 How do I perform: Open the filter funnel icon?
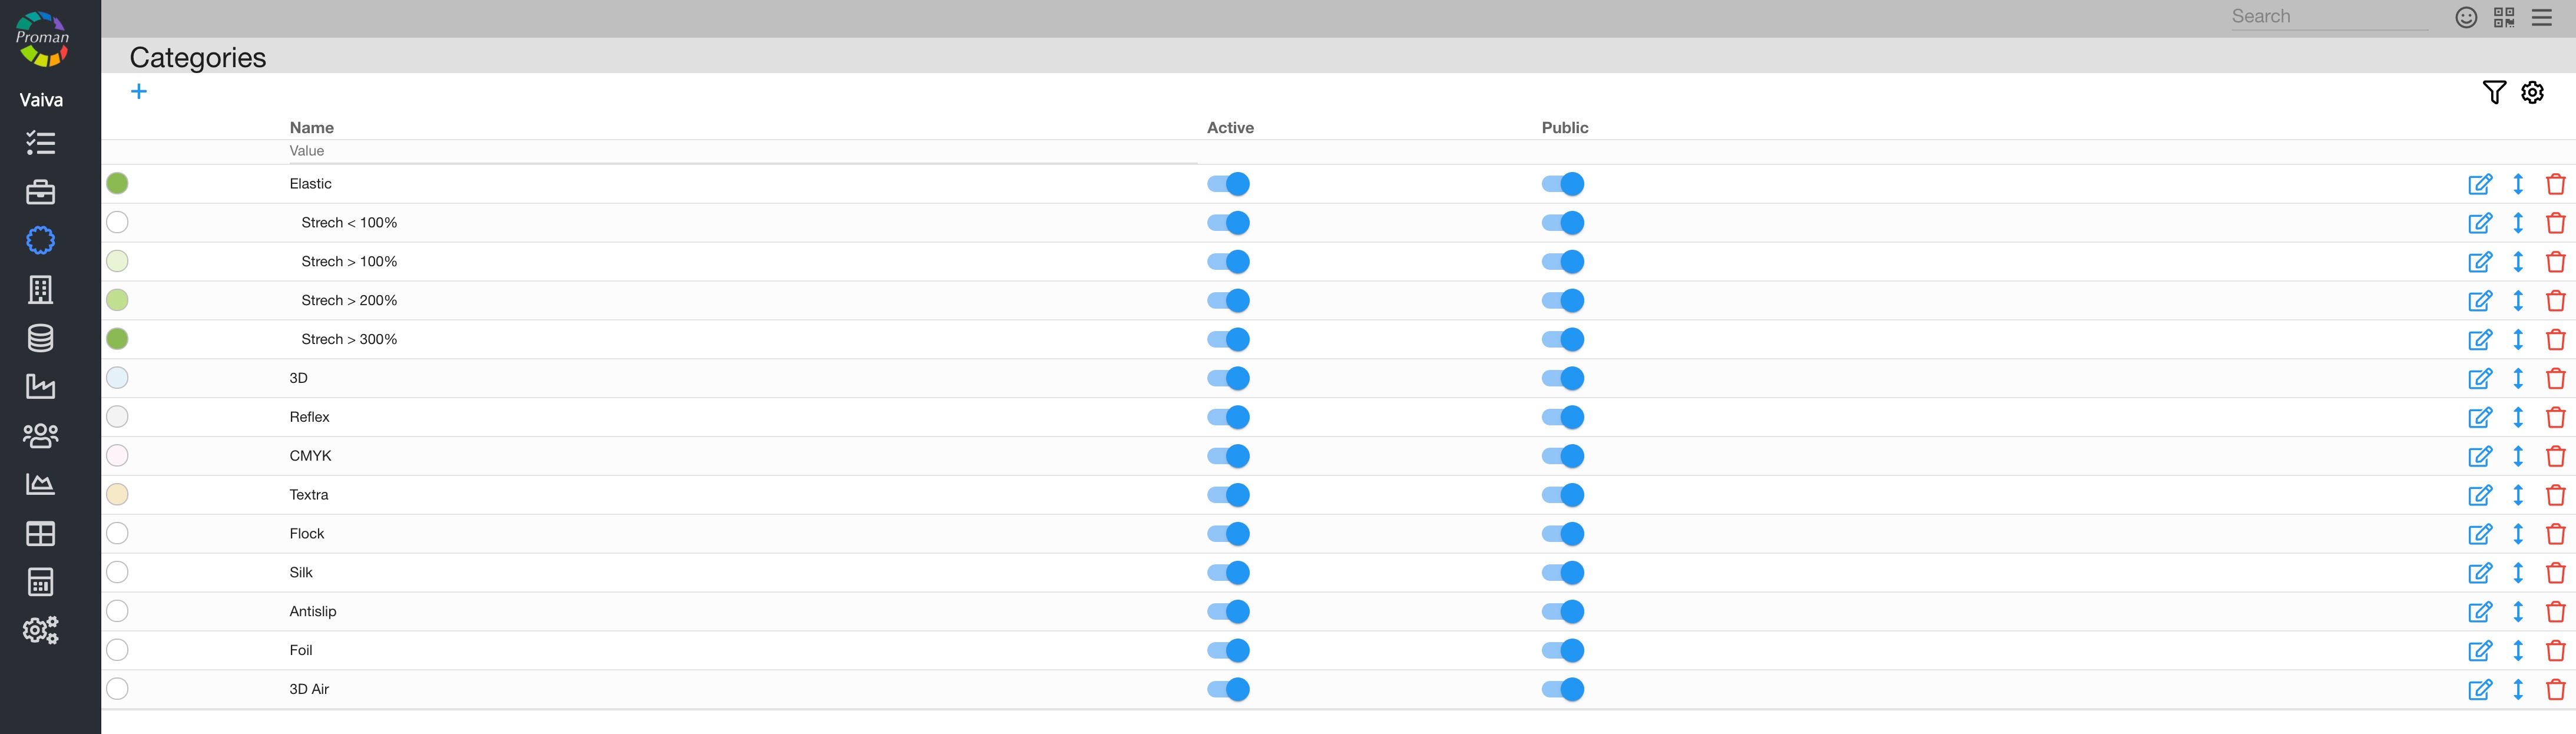coord(2494,92)
